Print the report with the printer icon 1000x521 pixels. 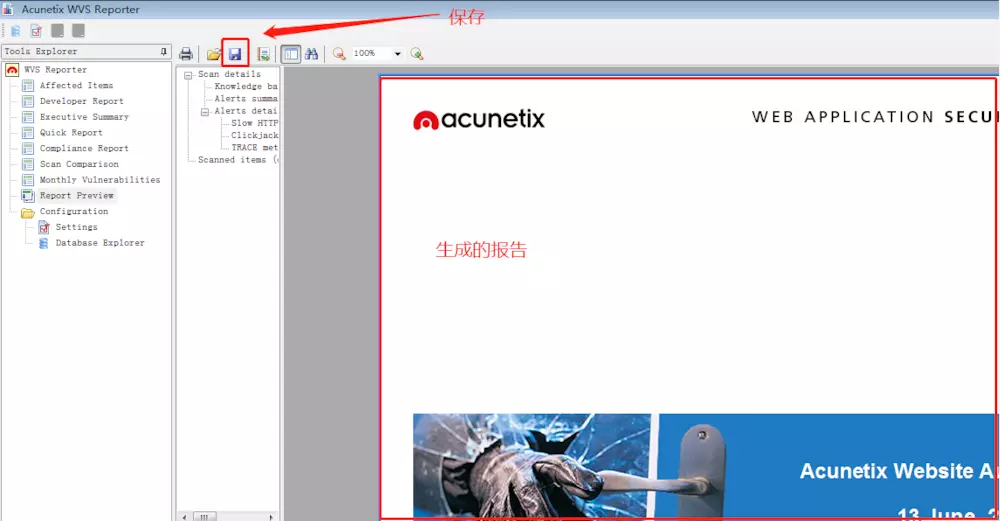click(x=186, y=54)
